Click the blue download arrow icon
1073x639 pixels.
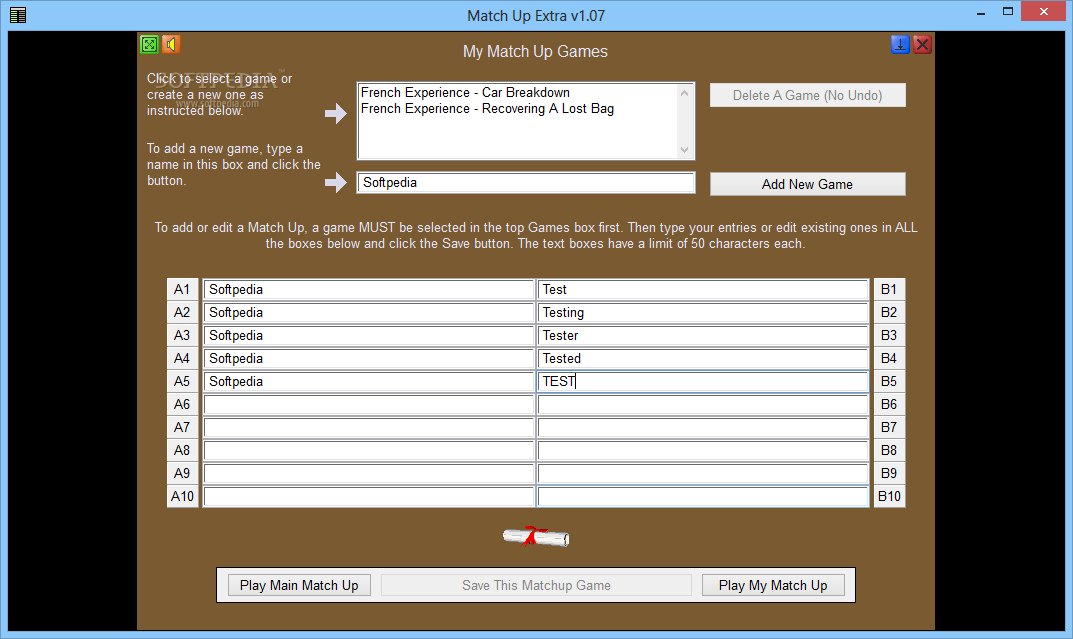[x=900, y=44]
